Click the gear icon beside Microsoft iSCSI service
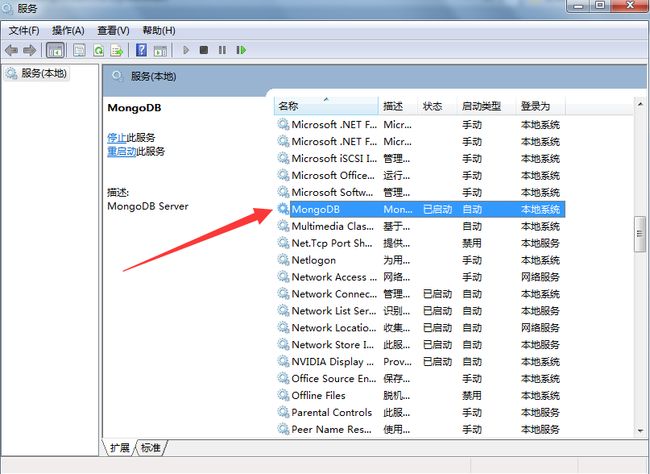 (x=283, y=158)
